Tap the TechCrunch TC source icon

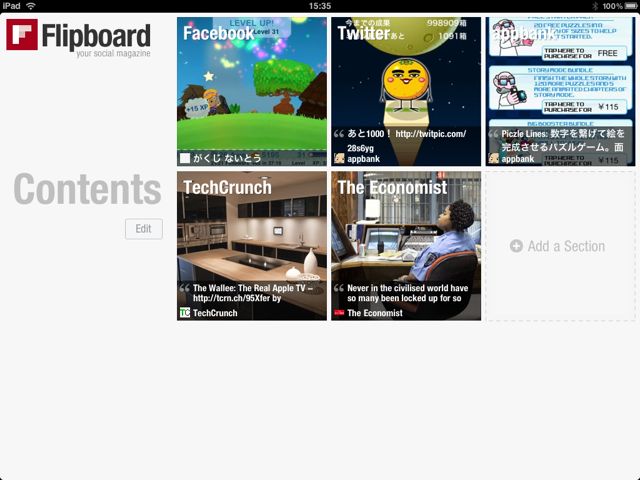point(185,313)
